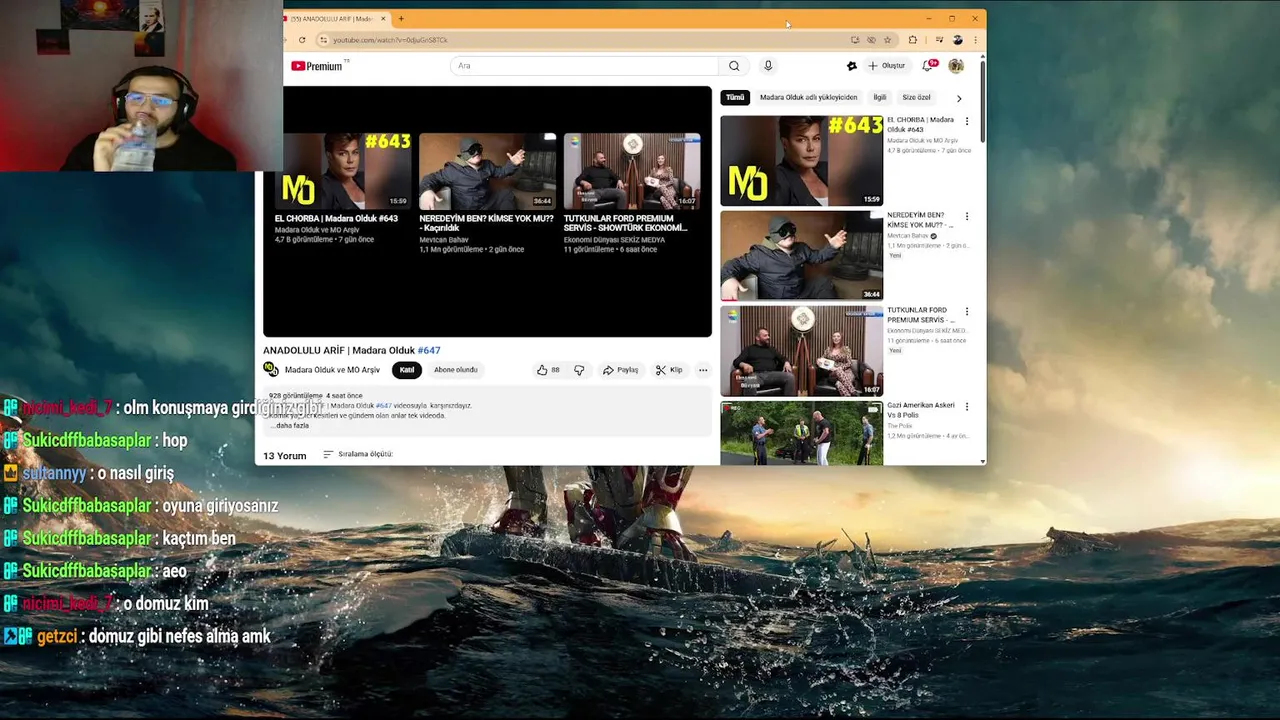Select the İlgili filter chip

tap(880, 98)
